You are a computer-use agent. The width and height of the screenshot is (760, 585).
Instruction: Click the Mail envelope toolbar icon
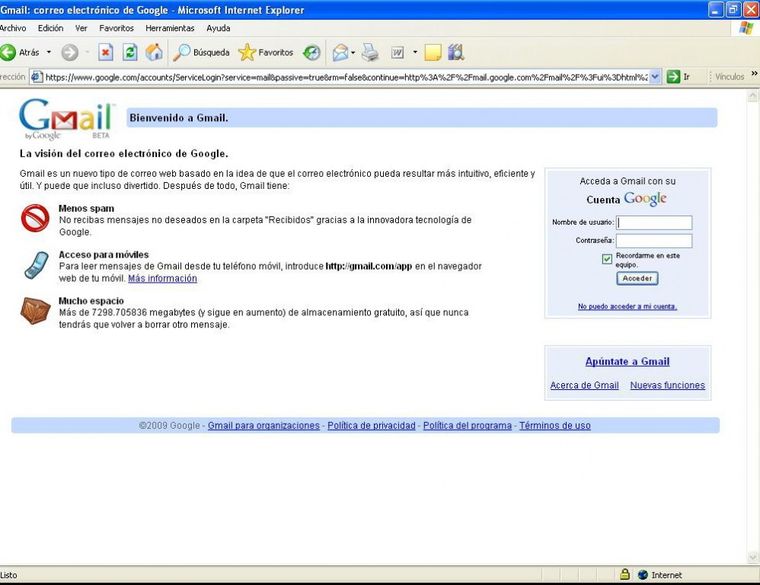point(340,52)
